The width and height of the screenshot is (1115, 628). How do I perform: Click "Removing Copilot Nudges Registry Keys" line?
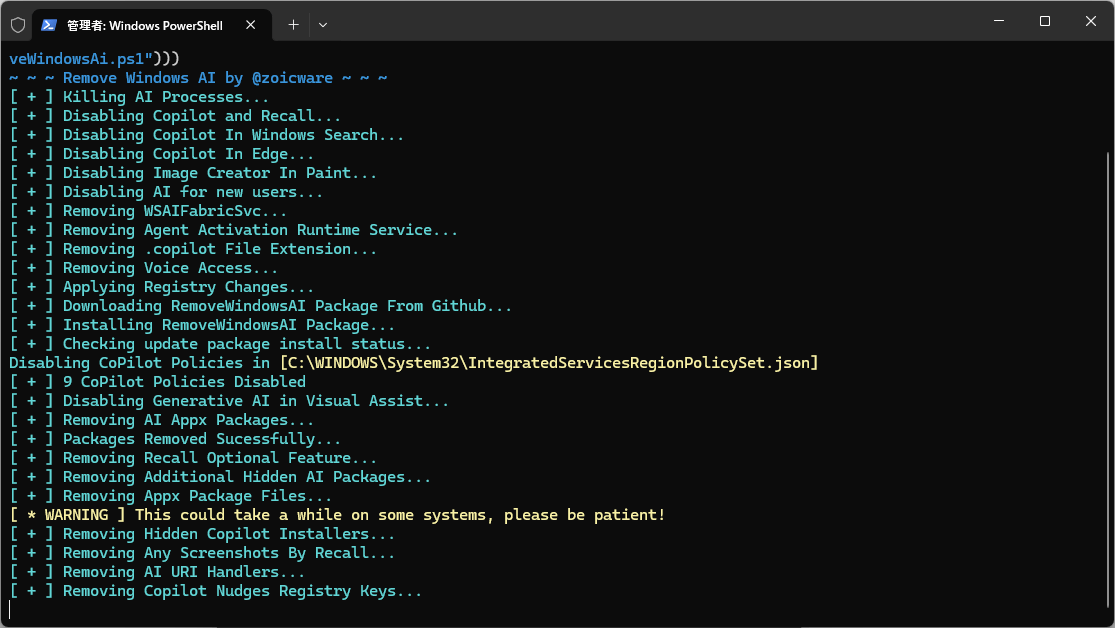(242, 591)
